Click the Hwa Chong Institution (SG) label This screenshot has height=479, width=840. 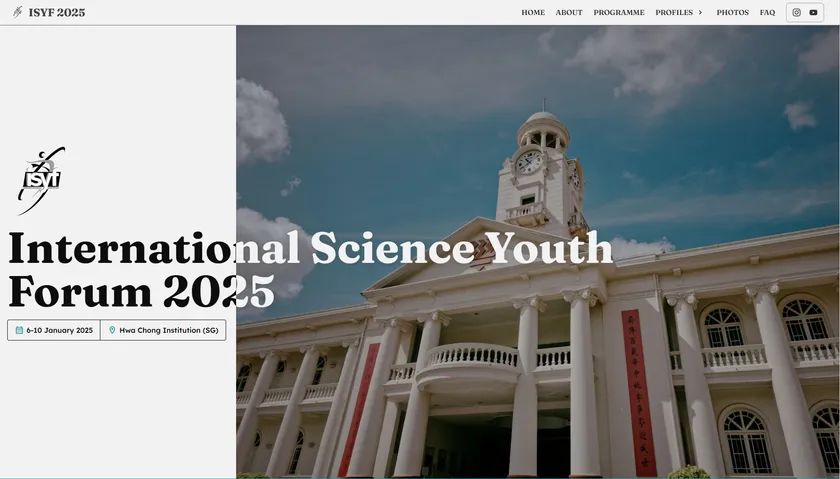point(168,330)
